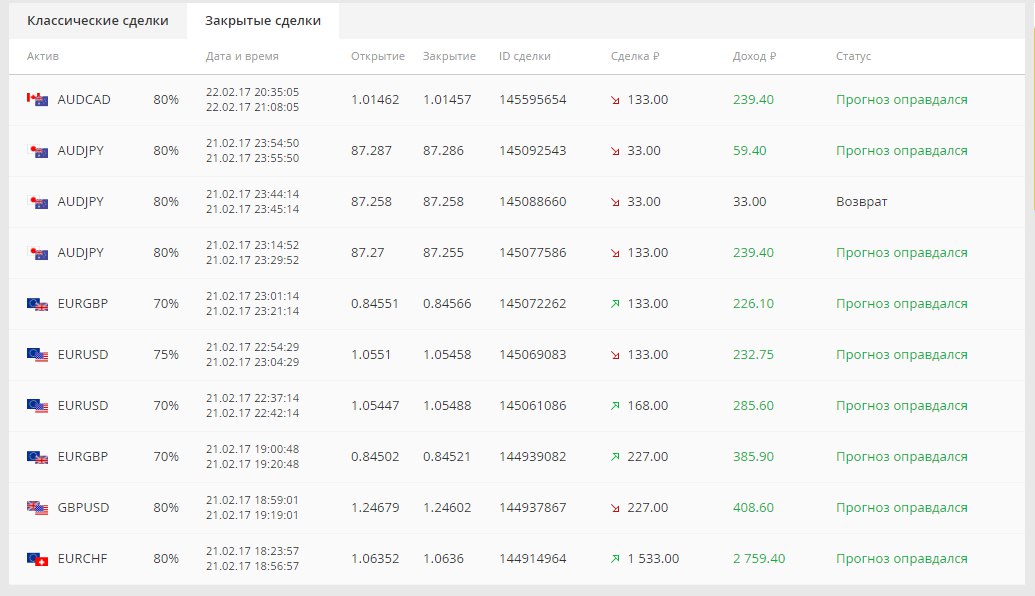Click flag icon for AUDJPY trade 145092543
1035x596 pixels.
(x=37, y=151)
